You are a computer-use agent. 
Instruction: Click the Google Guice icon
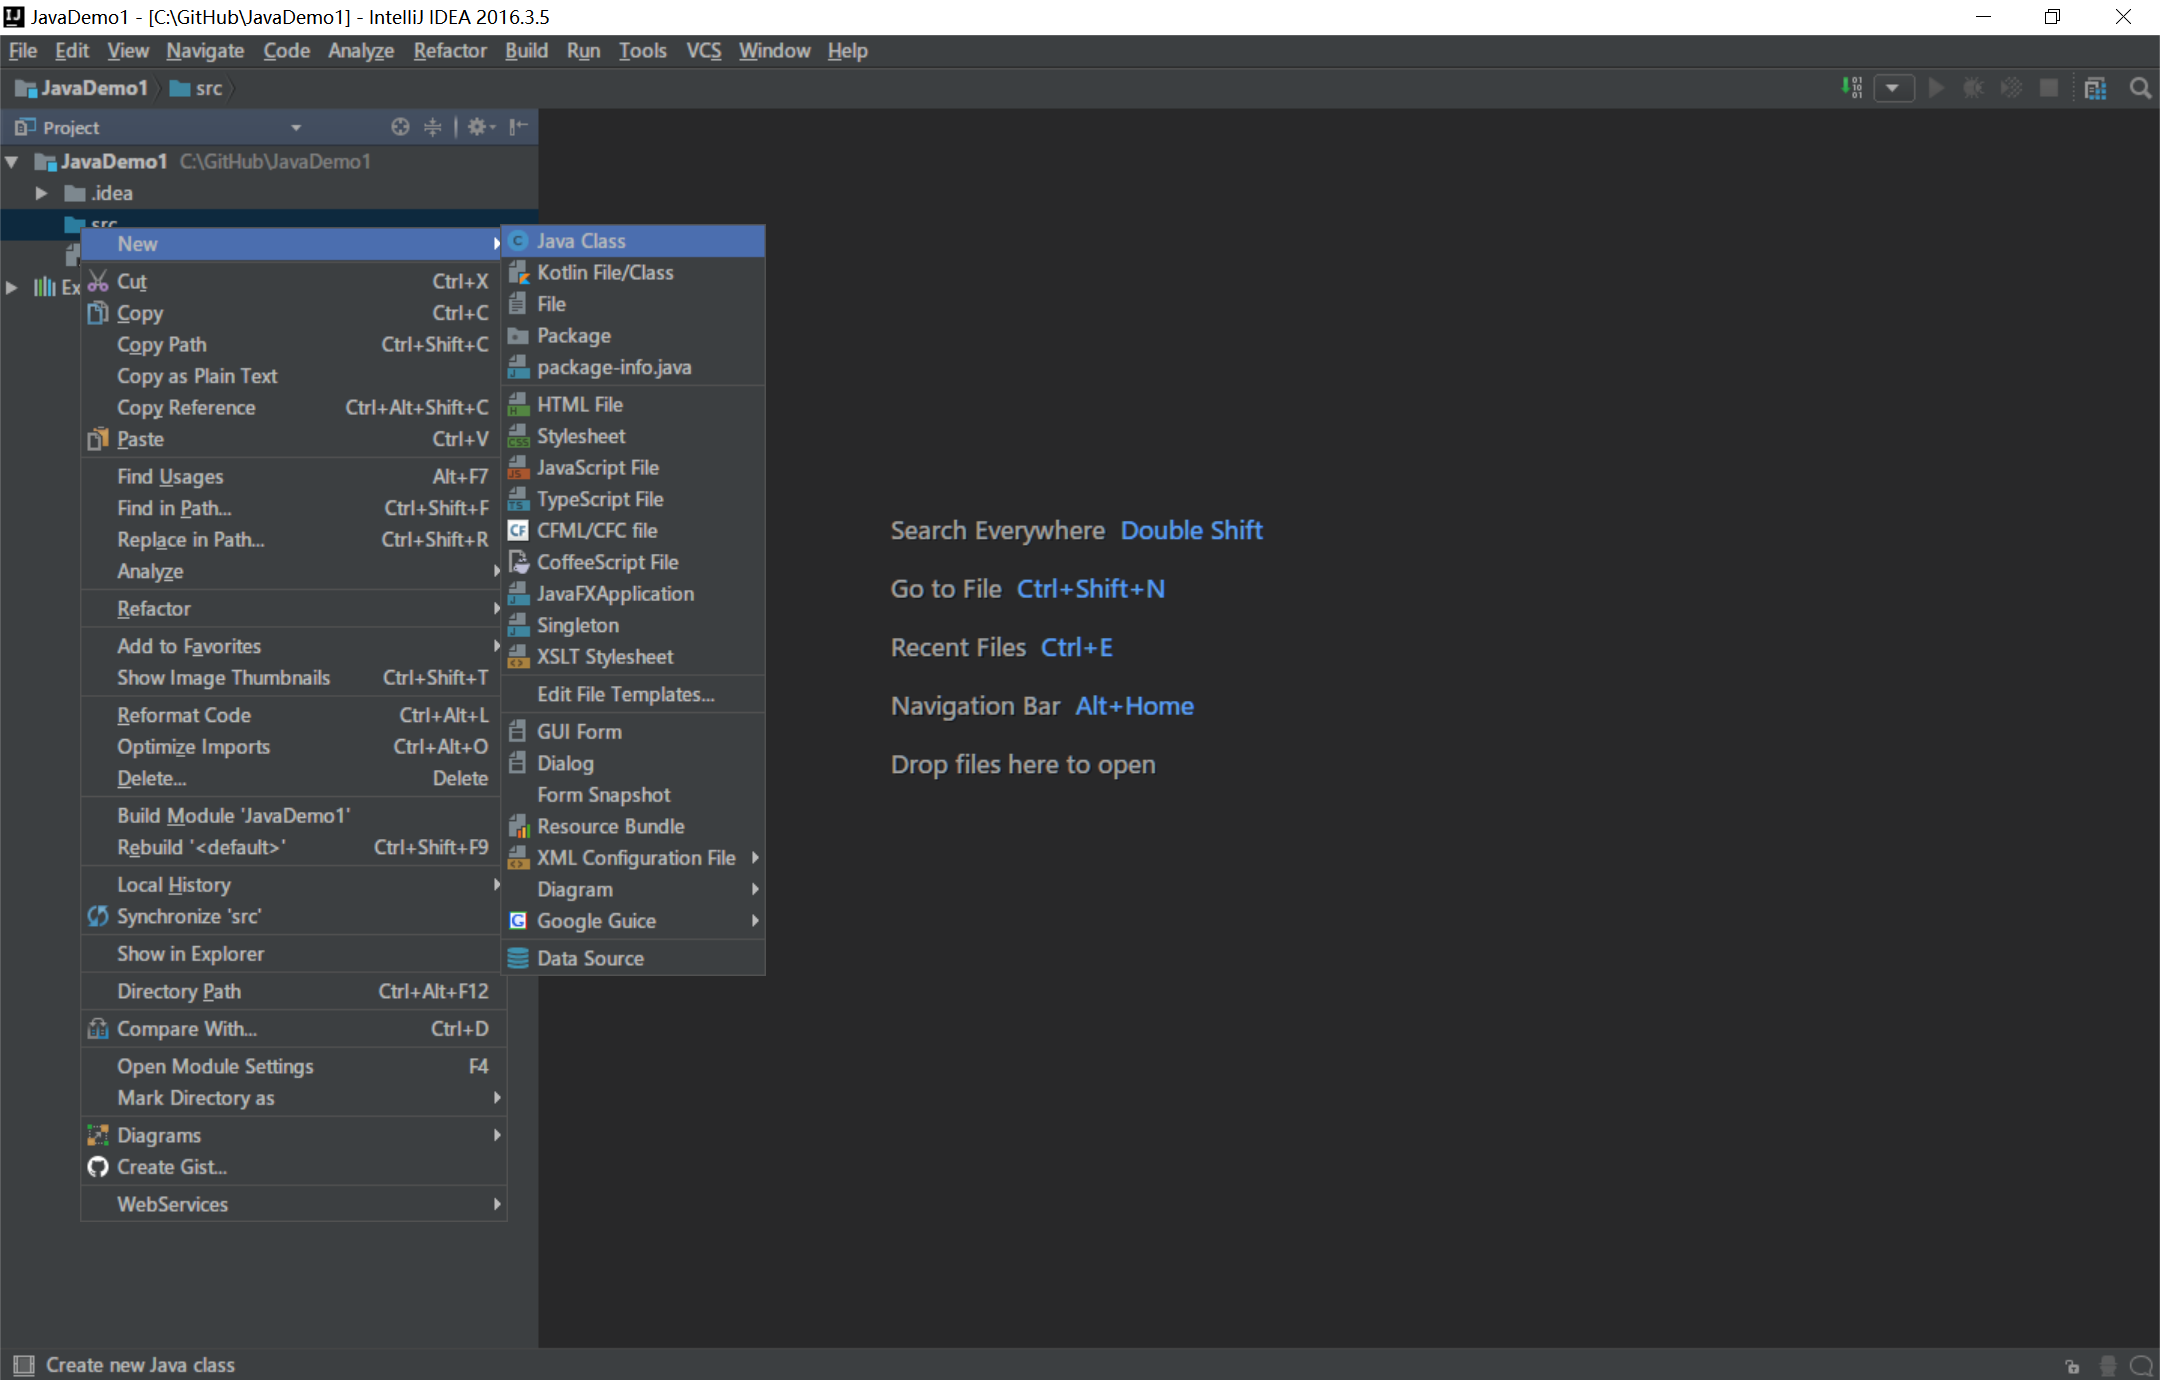tap(518, 921)
